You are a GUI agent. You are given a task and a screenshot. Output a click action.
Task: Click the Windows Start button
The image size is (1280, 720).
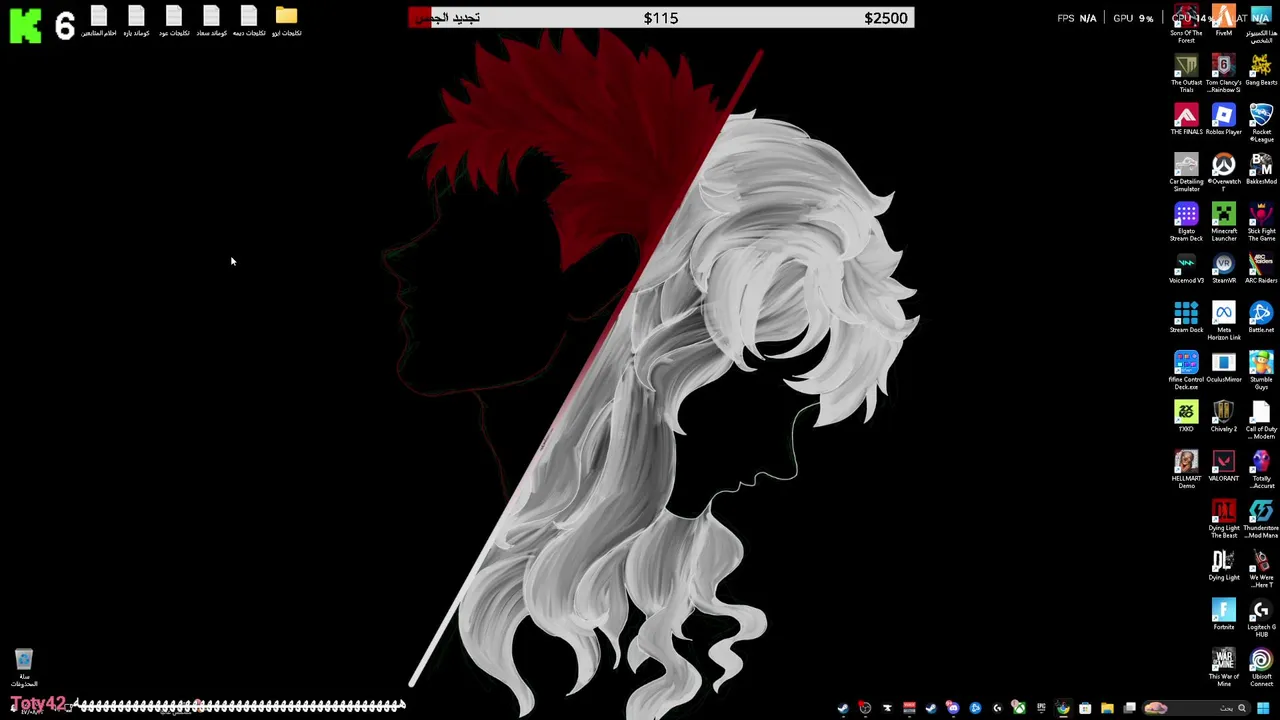[1263, 708]
